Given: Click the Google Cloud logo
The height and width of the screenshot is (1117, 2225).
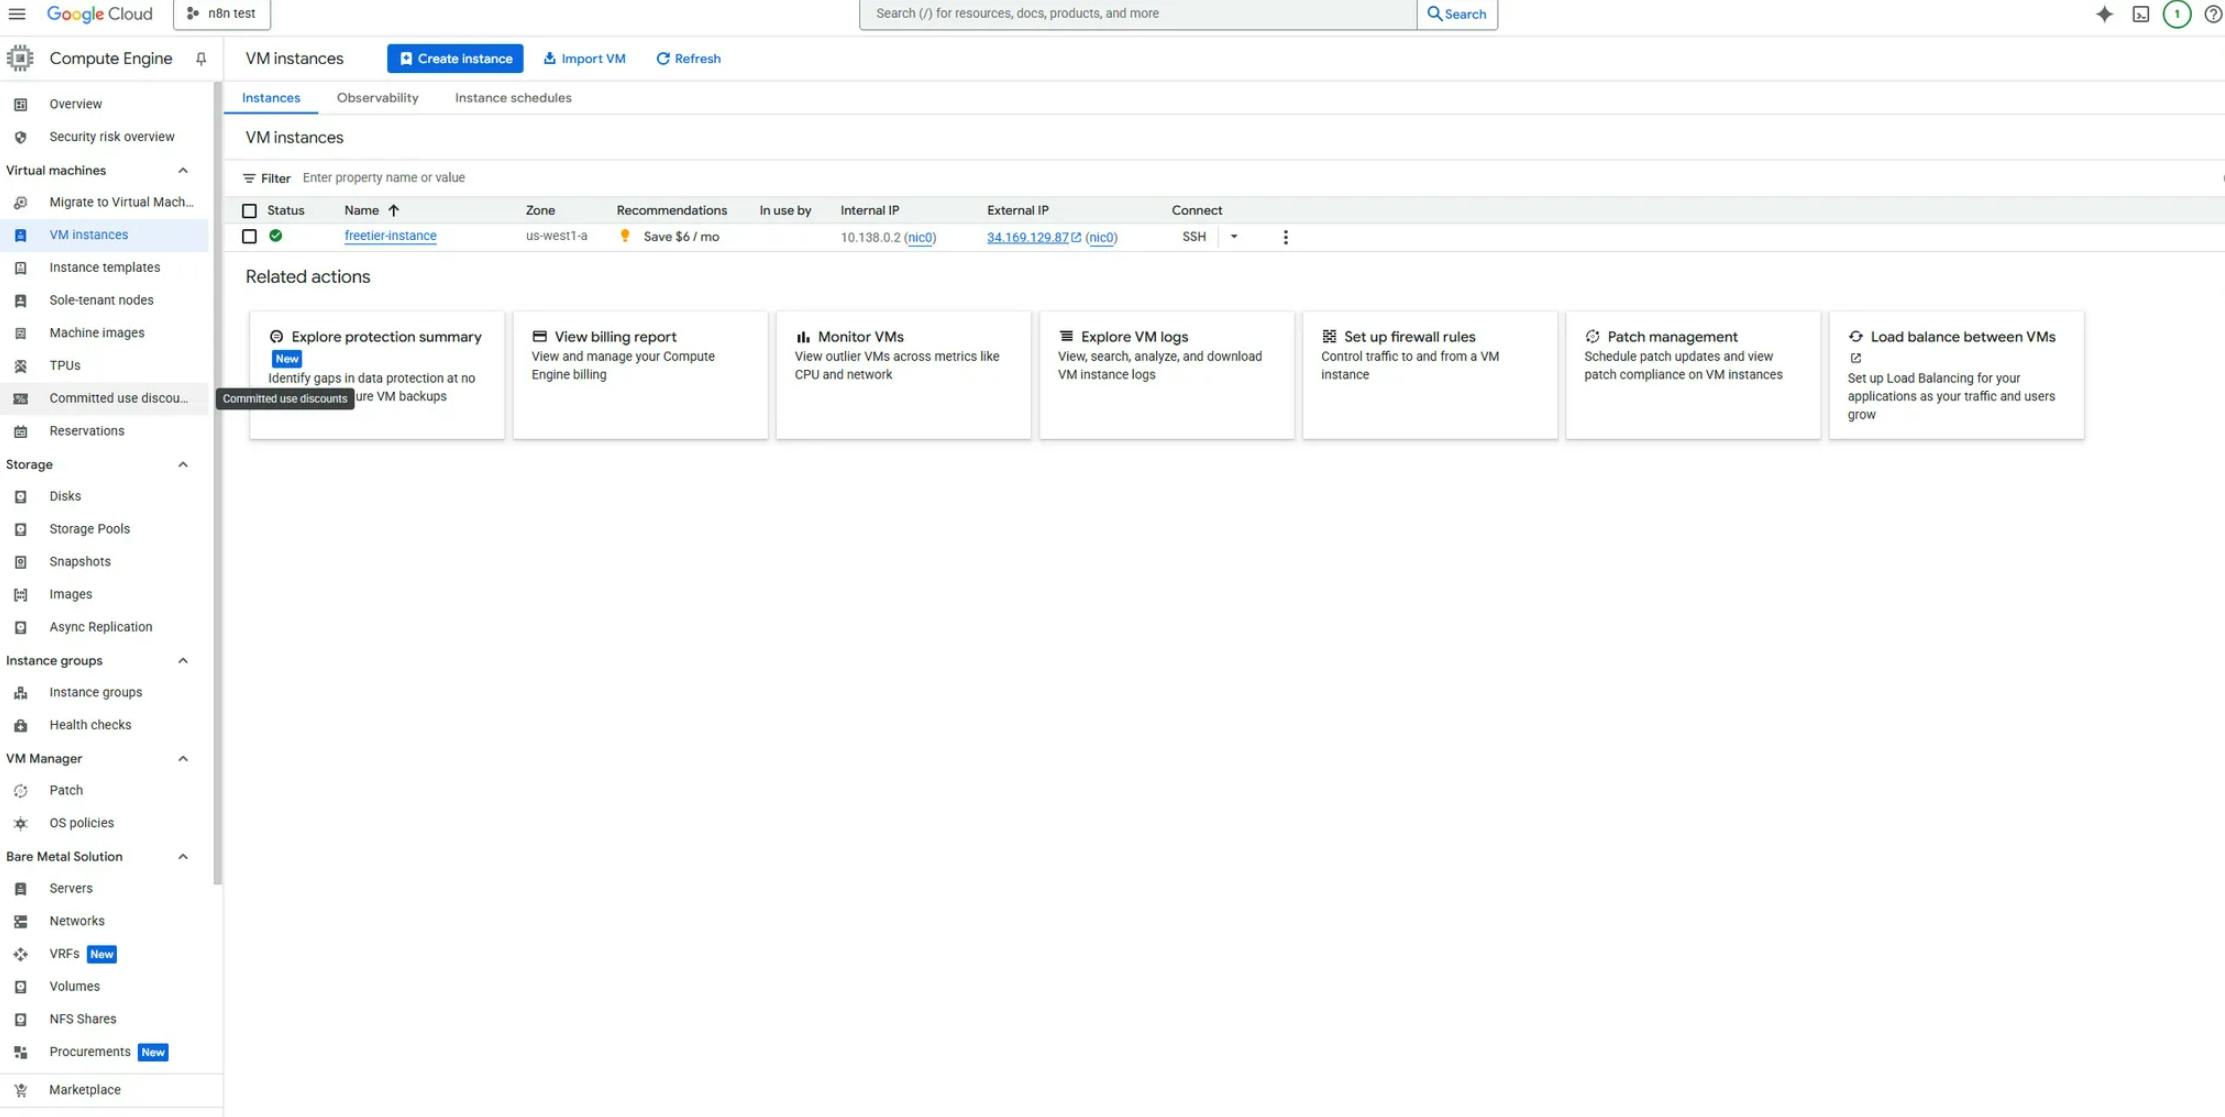Looking at the screenshot, I should pyautogui.click(x=100, y=14).
